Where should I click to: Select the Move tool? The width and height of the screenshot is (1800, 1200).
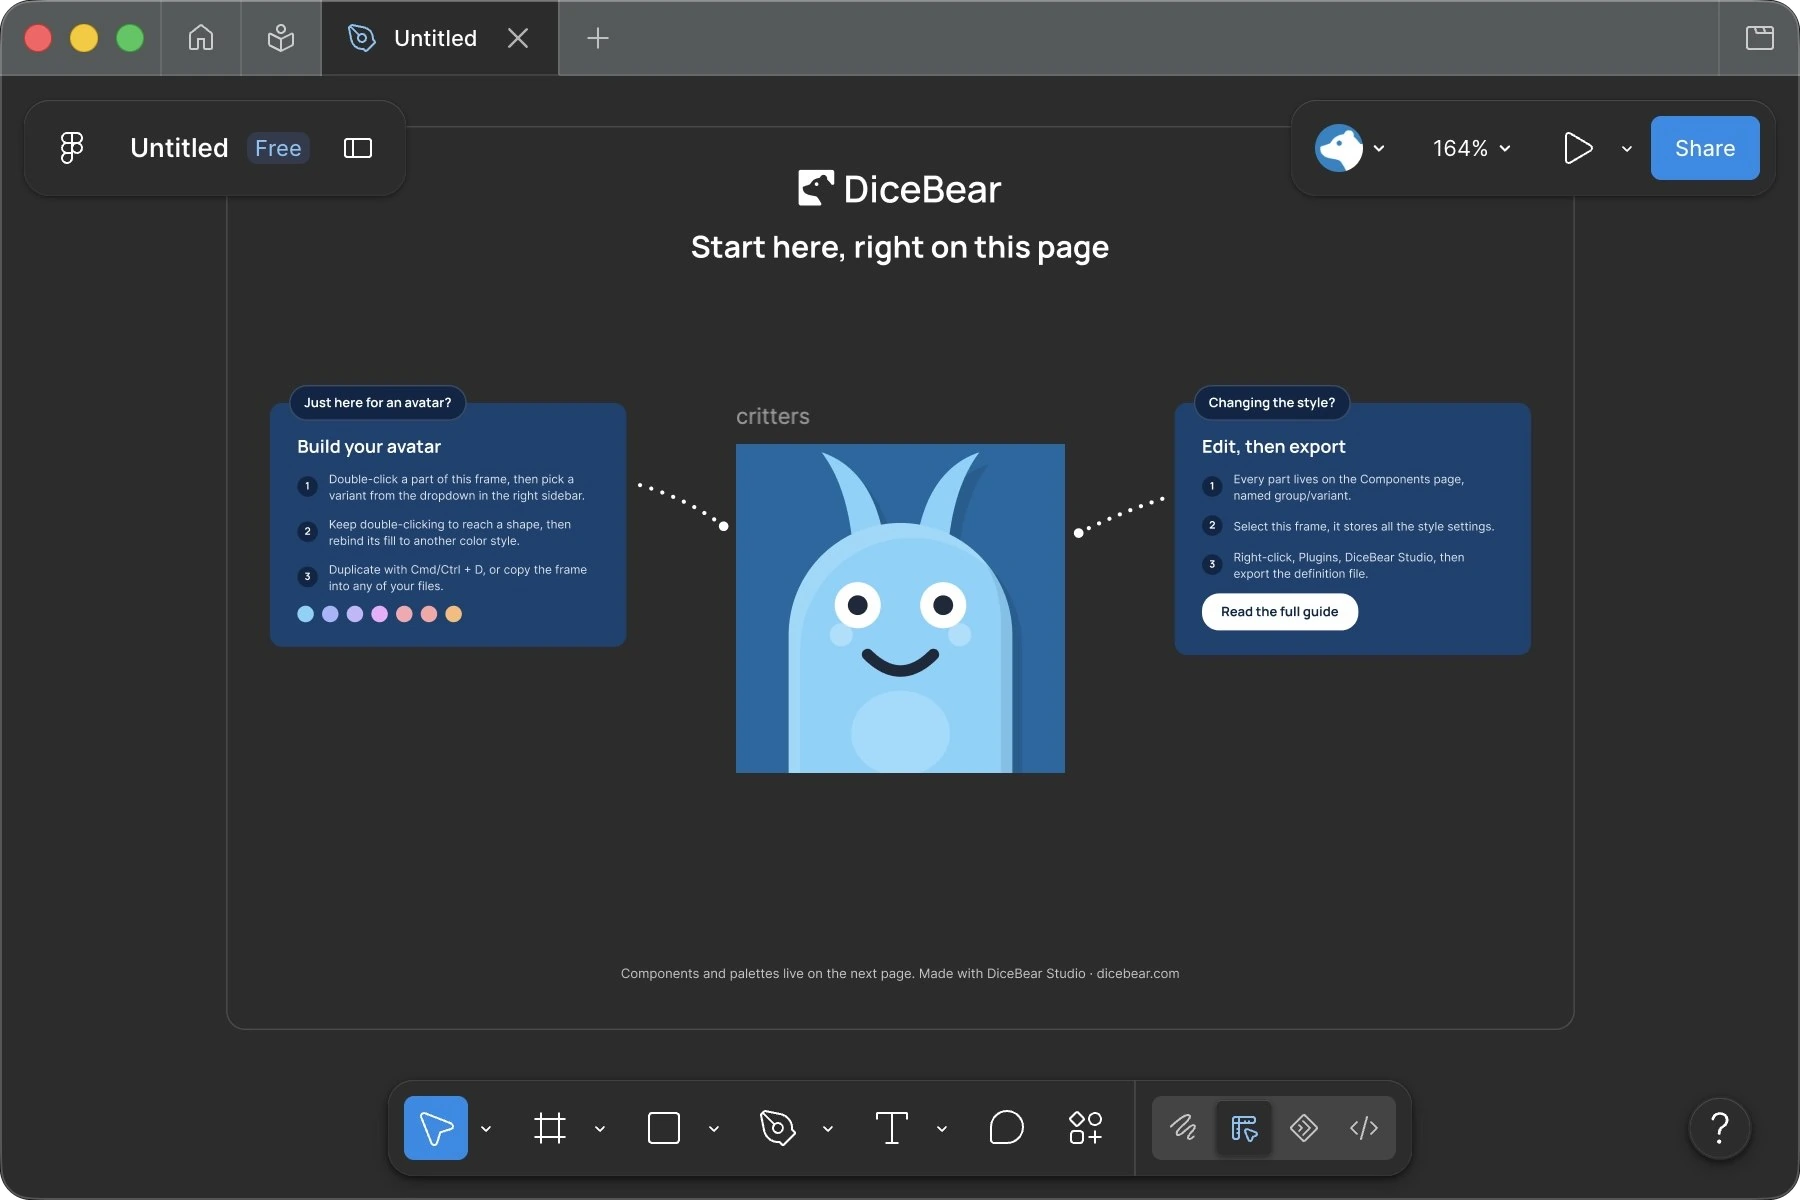pyautogui.click(x=436, y=1128)
